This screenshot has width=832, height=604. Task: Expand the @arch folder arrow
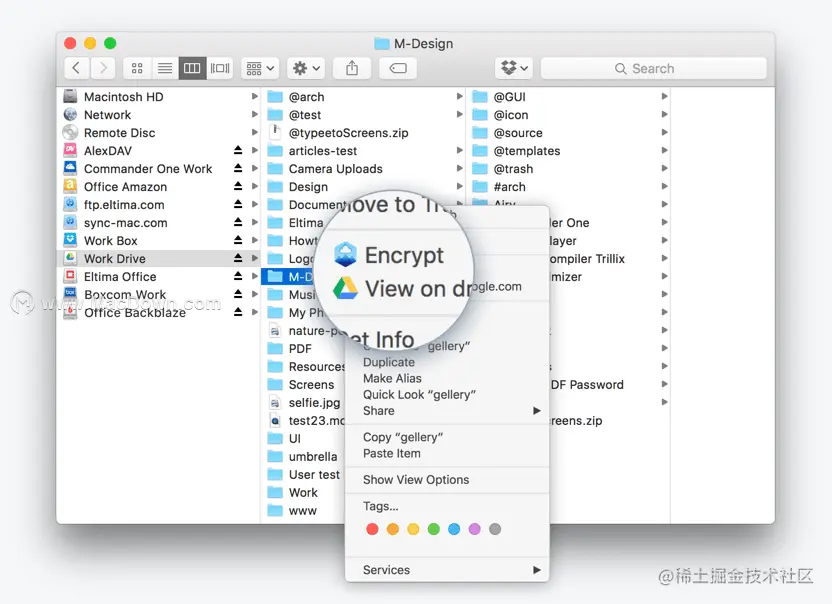460,97
